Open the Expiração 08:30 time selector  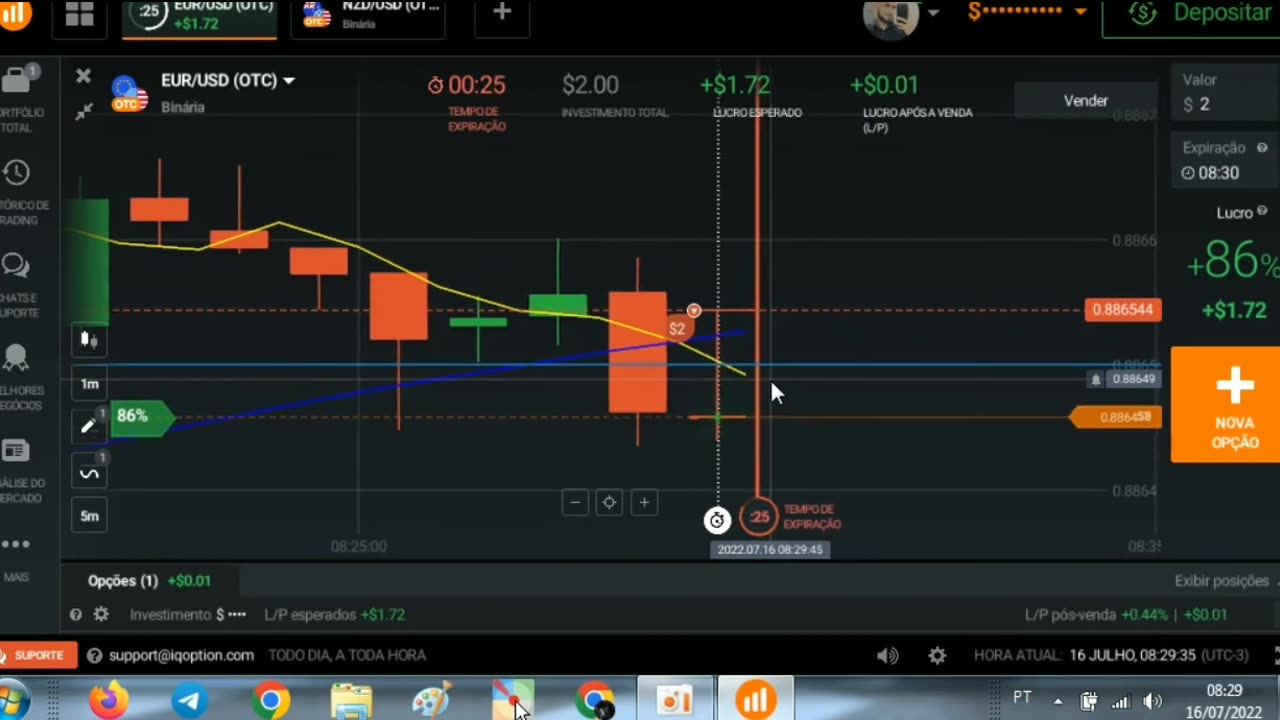[1224, 162]
